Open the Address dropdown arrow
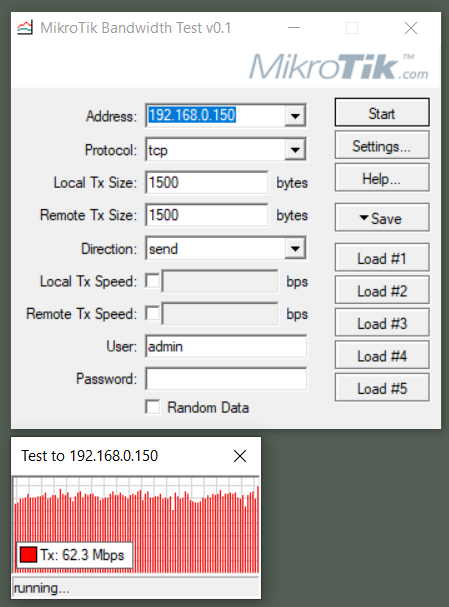Image resolution: width=449 pixels, height=607 pixels. pyautogui.click(x=295, y=115)
